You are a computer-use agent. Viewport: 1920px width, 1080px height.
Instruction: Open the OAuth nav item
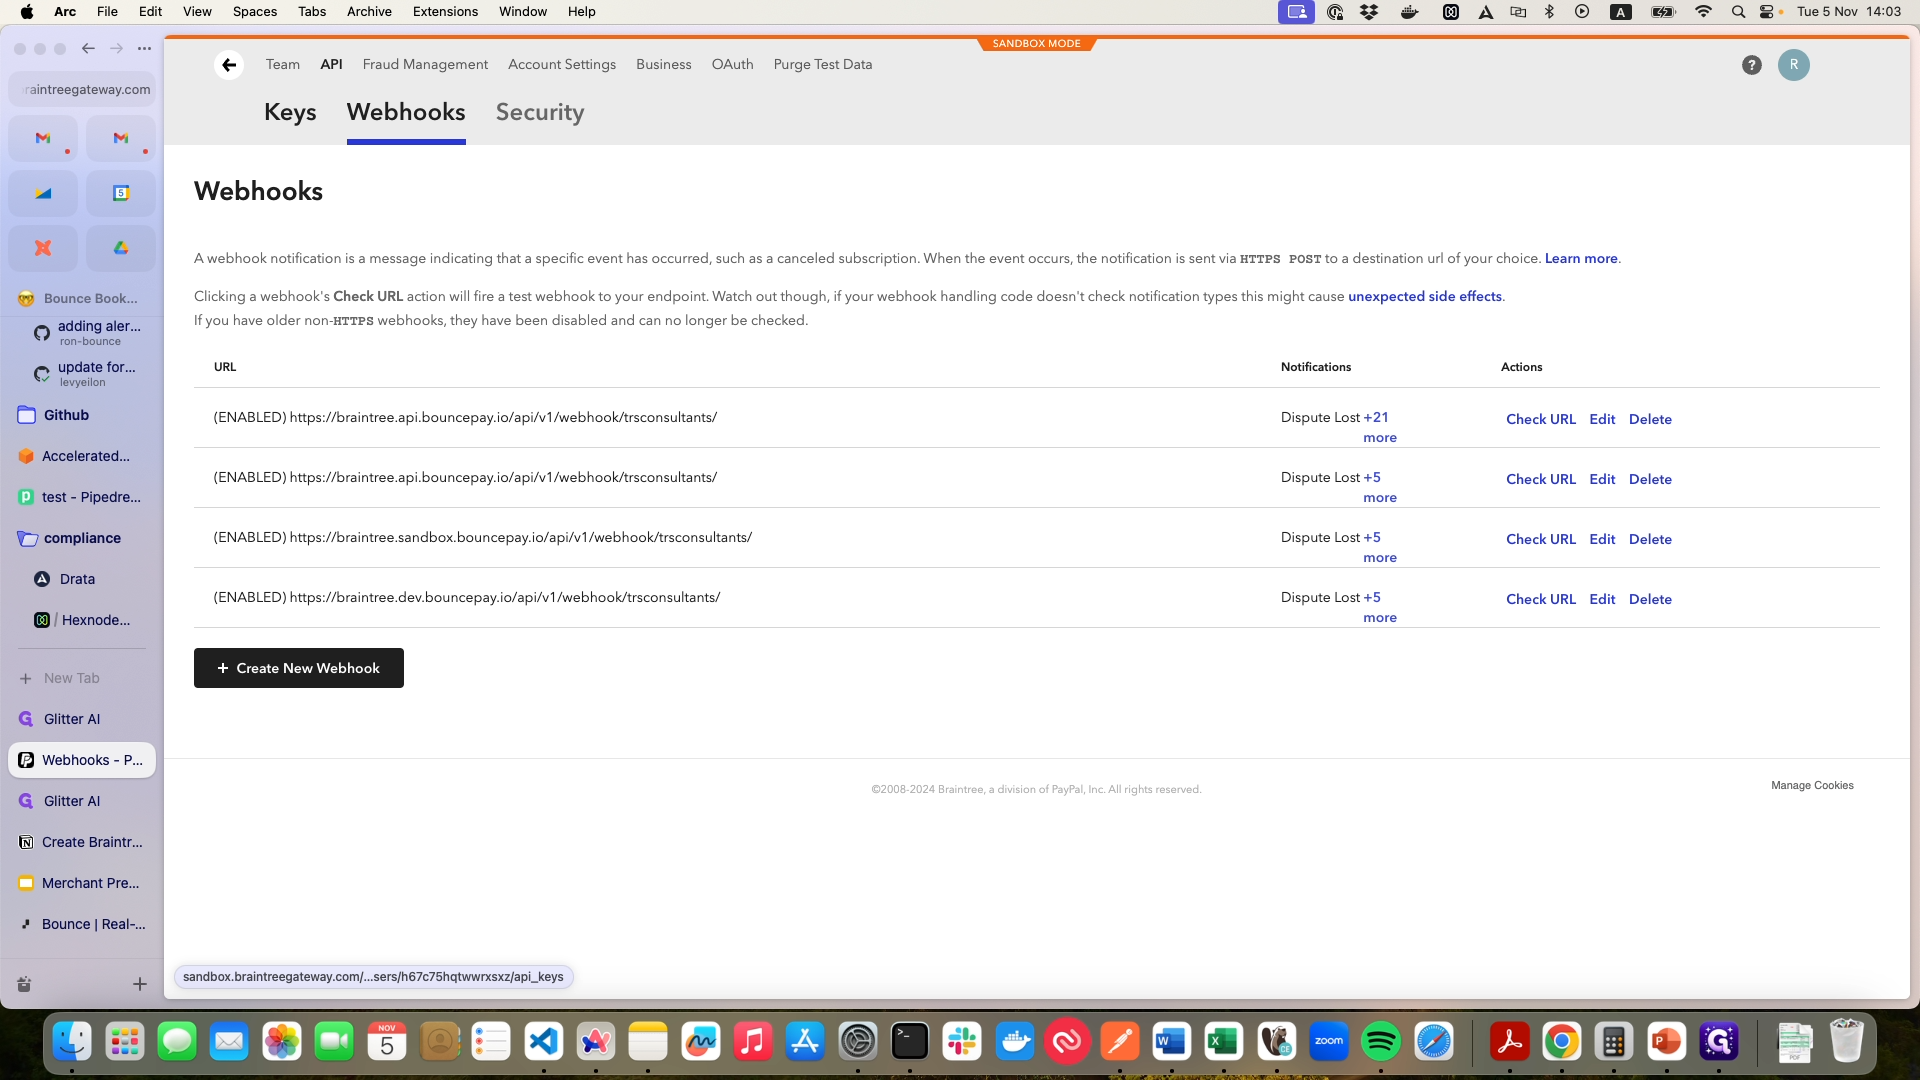[x=732, y=64]
